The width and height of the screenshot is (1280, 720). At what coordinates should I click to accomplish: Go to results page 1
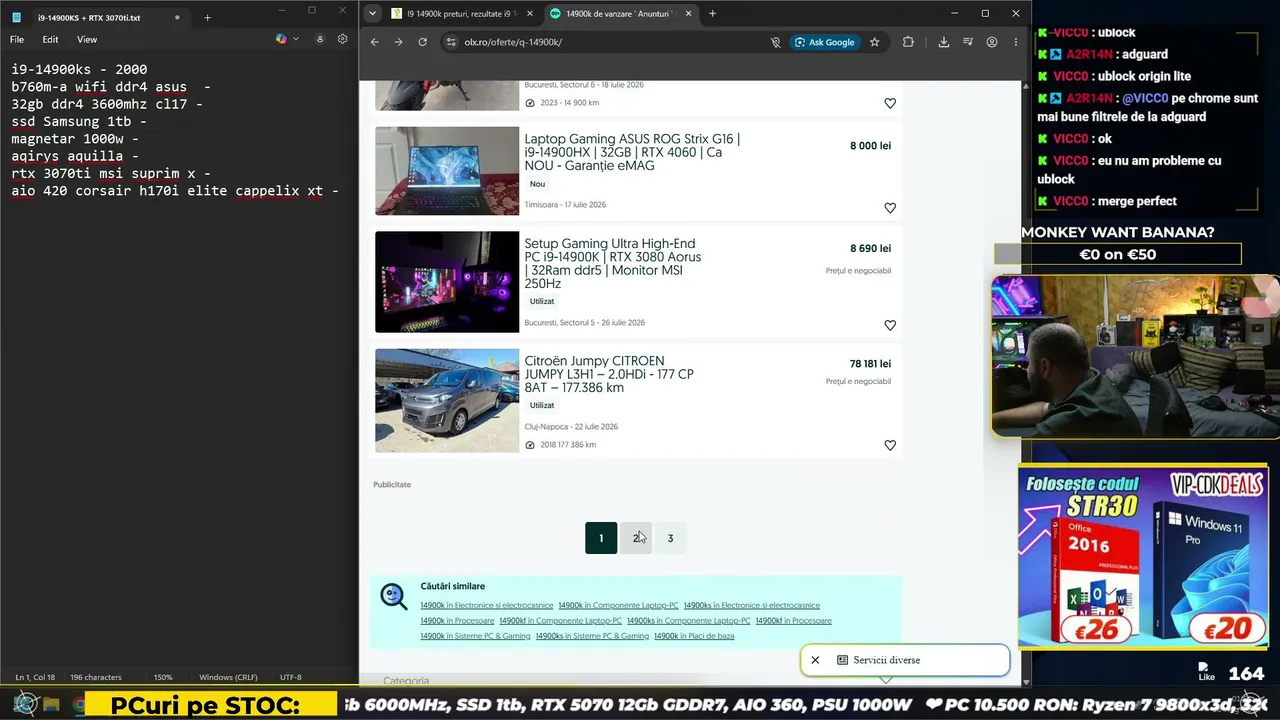(601, 538)
